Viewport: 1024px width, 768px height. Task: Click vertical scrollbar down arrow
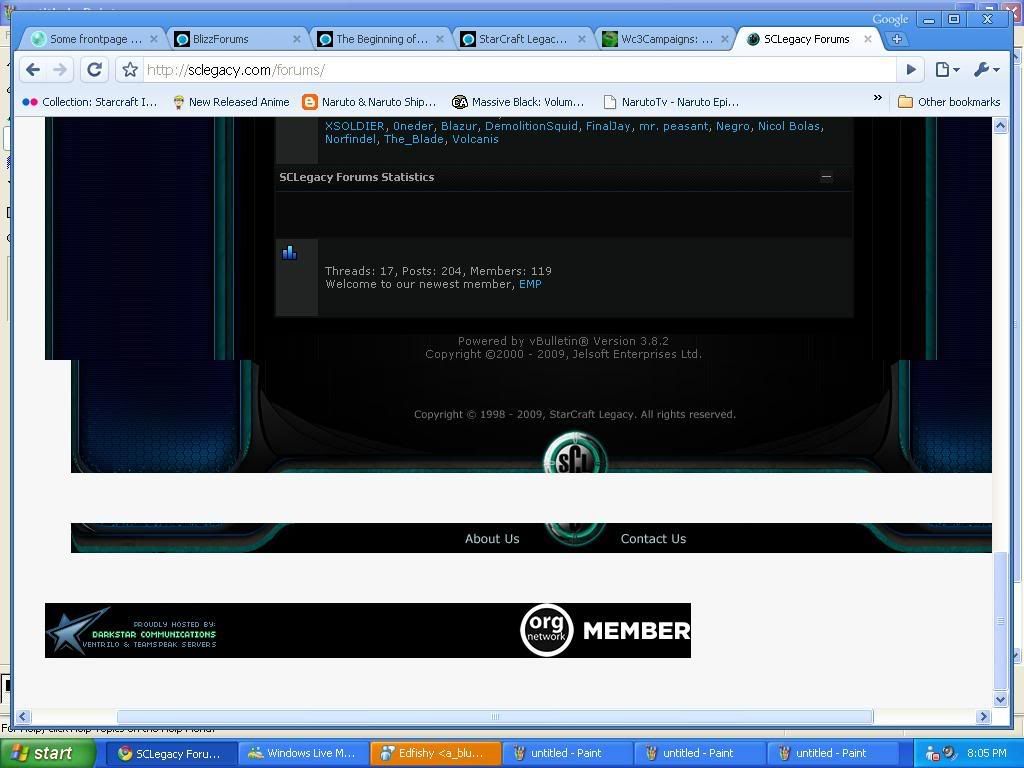pos(1000,699)
